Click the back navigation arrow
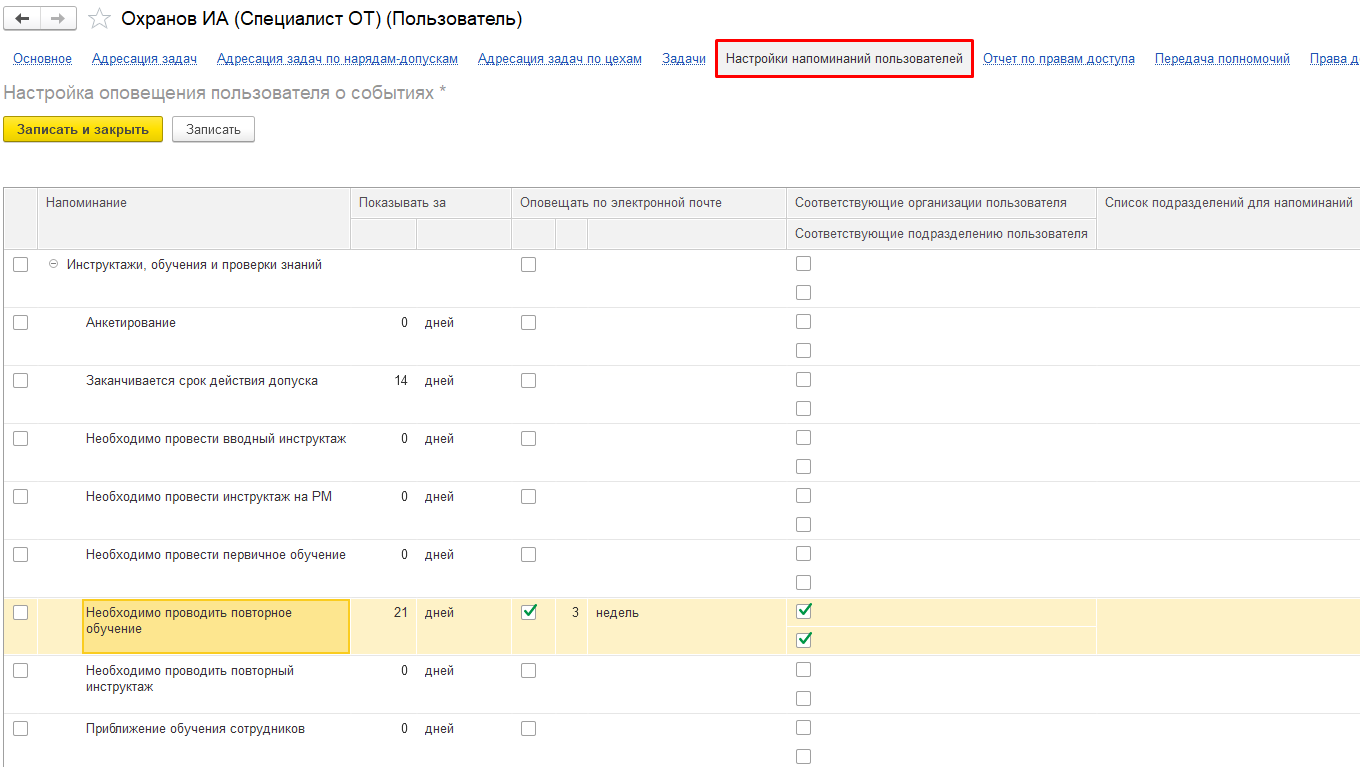Screen dimensions: 1360x767 point(23,19)
